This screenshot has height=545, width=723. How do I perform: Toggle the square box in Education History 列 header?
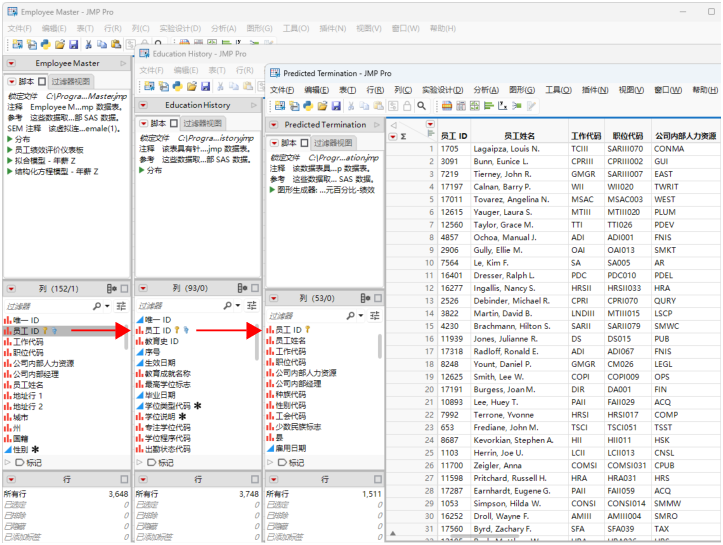255,288
